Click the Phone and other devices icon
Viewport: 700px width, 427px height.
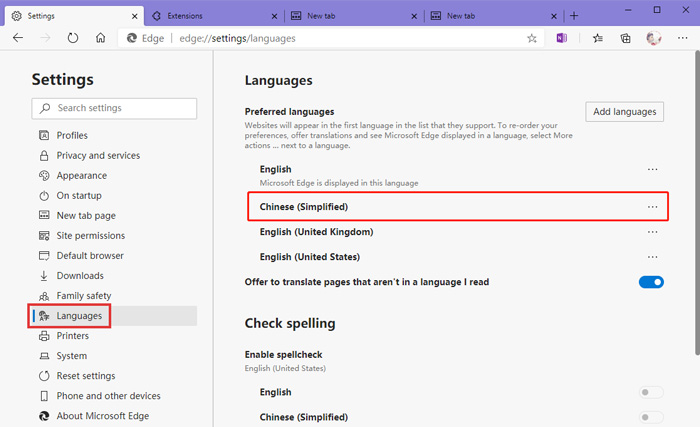point(44,396)
